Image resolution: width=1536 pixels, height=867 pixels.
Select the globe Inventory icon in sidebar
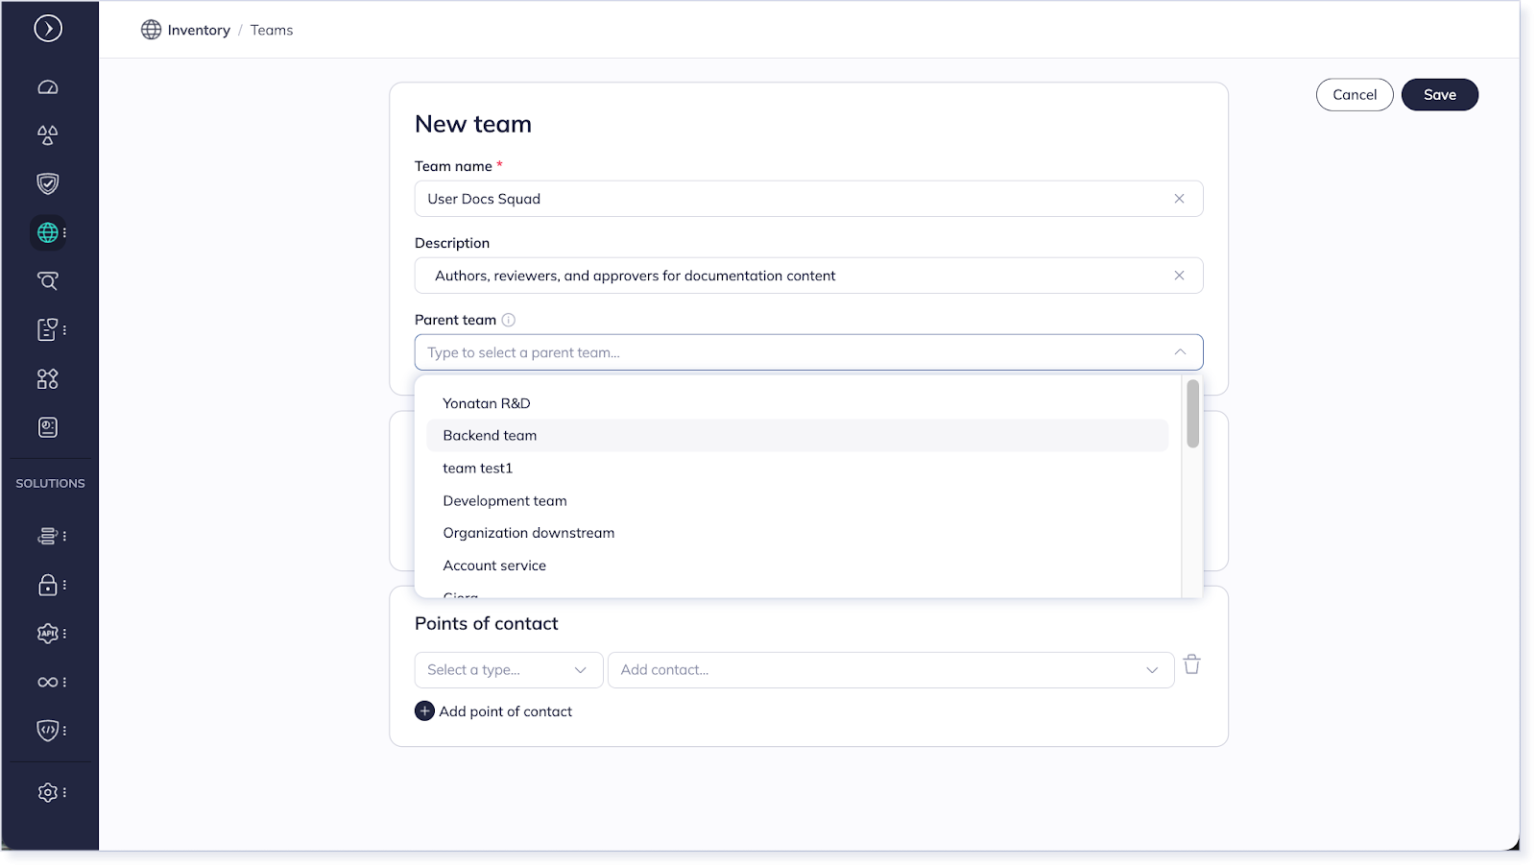click(47, 232)
